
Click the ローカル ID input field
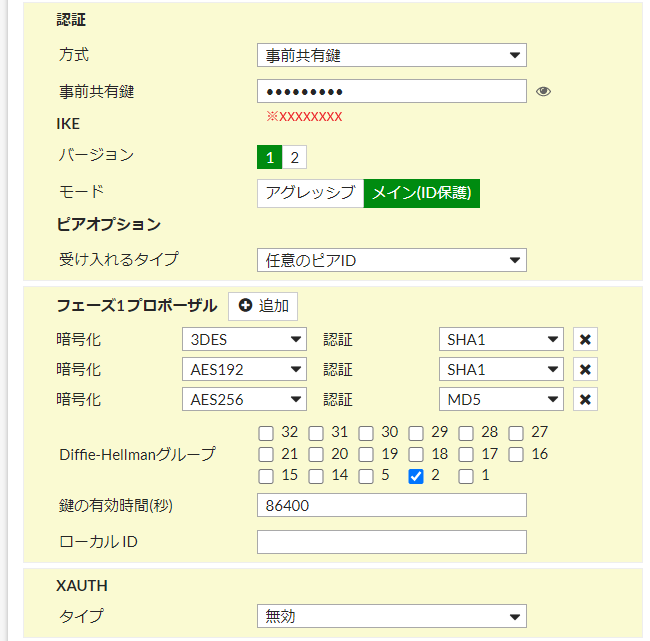click(392, 541)
